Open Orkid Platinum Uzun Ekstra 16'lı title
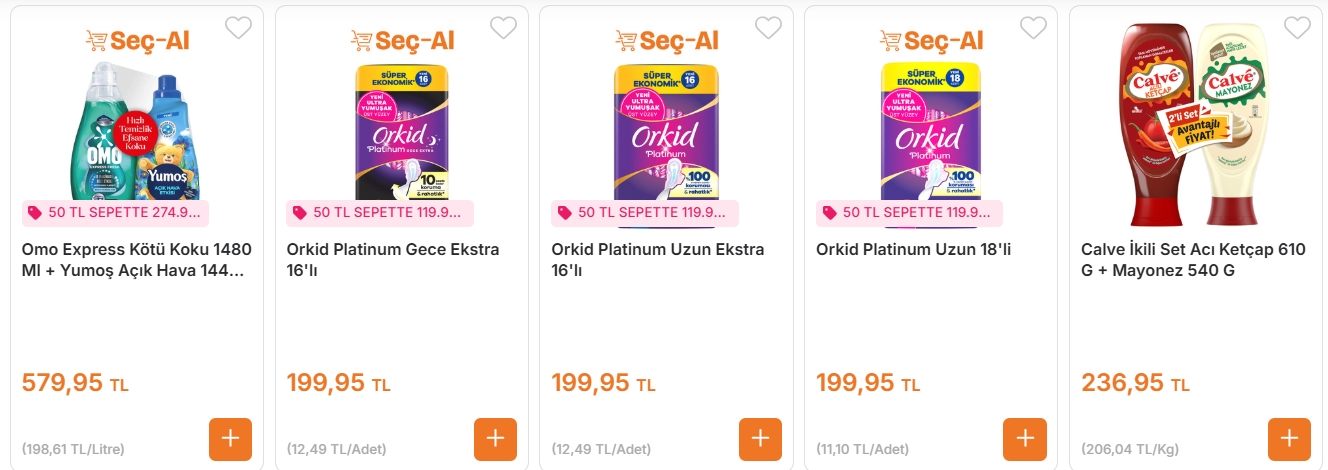 coord(657,260)
